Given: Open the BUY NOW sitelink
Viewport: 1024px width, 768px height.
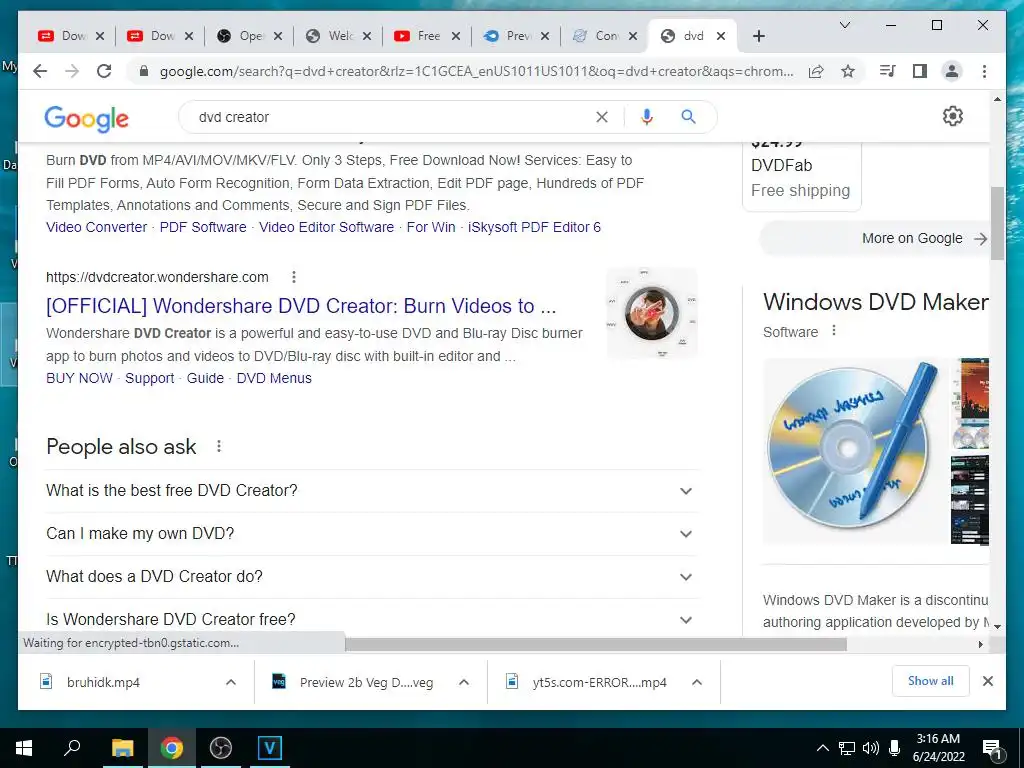Looking at the screenshot, I should [79, 378].
